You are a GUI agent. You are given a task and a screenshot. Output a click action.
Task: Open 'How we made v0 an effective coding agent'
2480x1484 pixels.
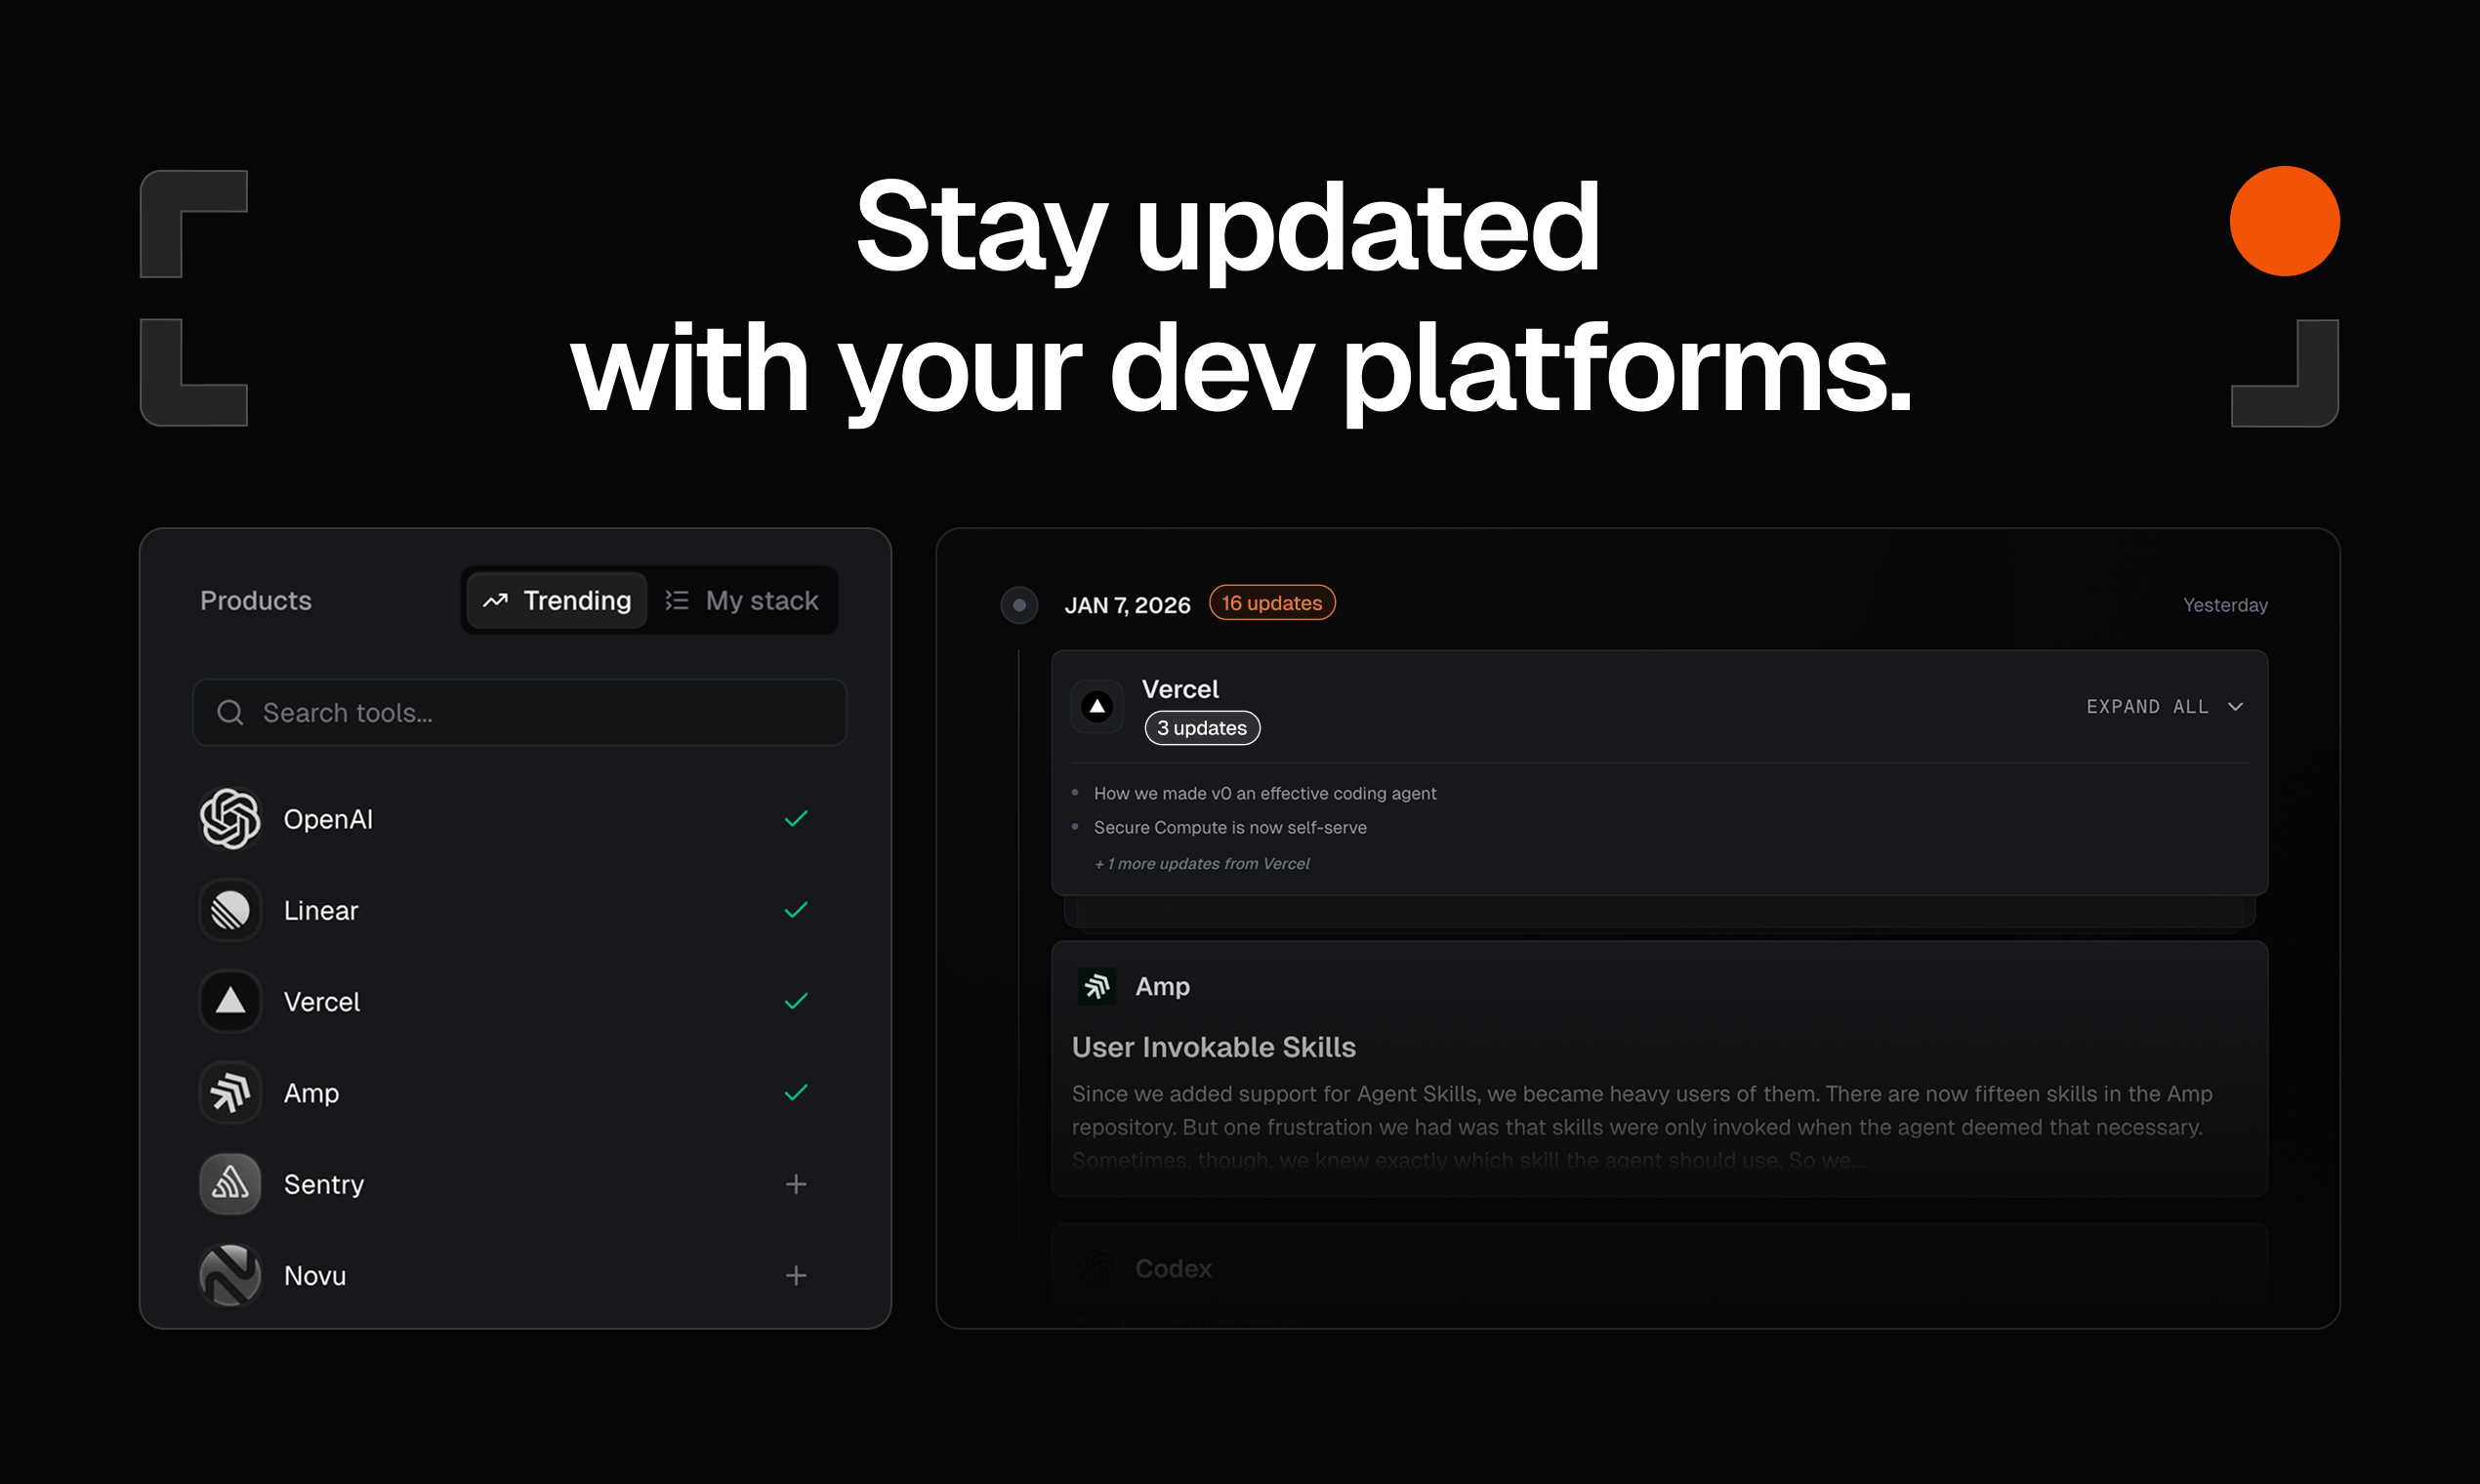pyautogui.click(x=1263, y=792)
